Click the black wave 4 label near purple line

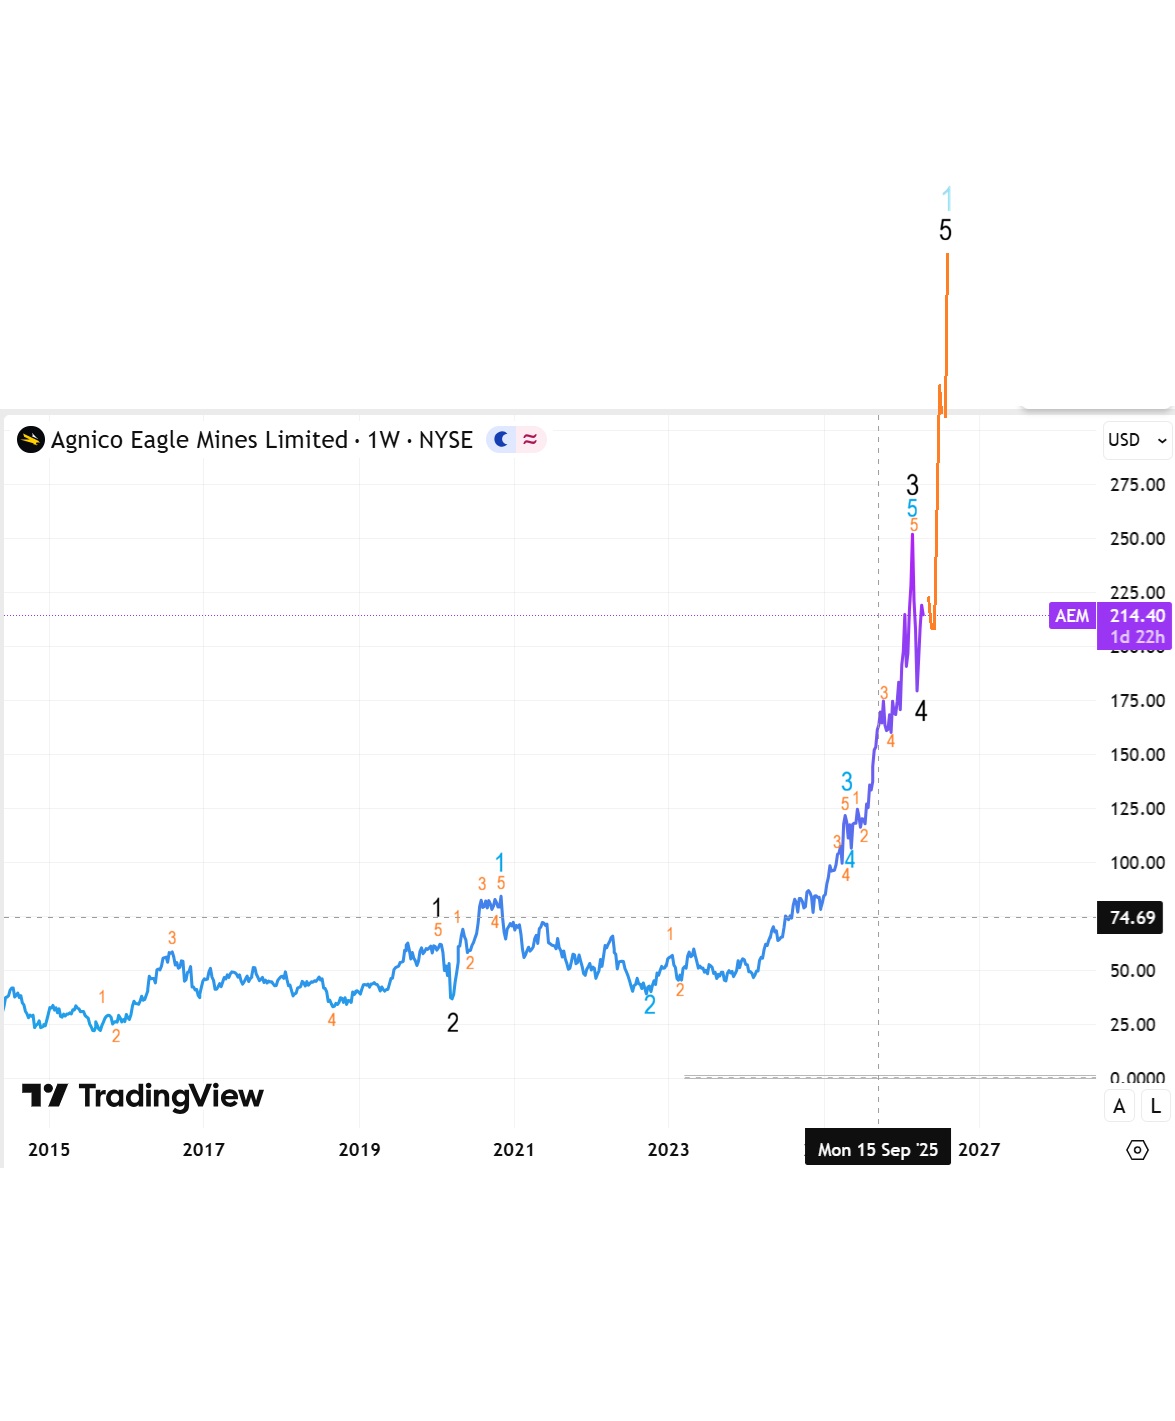pyautogui.click(x=921, y=711)
